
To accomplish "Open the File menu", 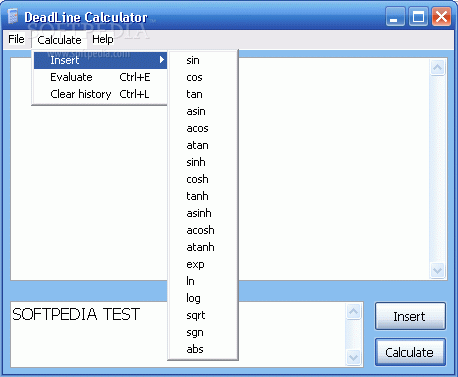I will pos(16,39).
